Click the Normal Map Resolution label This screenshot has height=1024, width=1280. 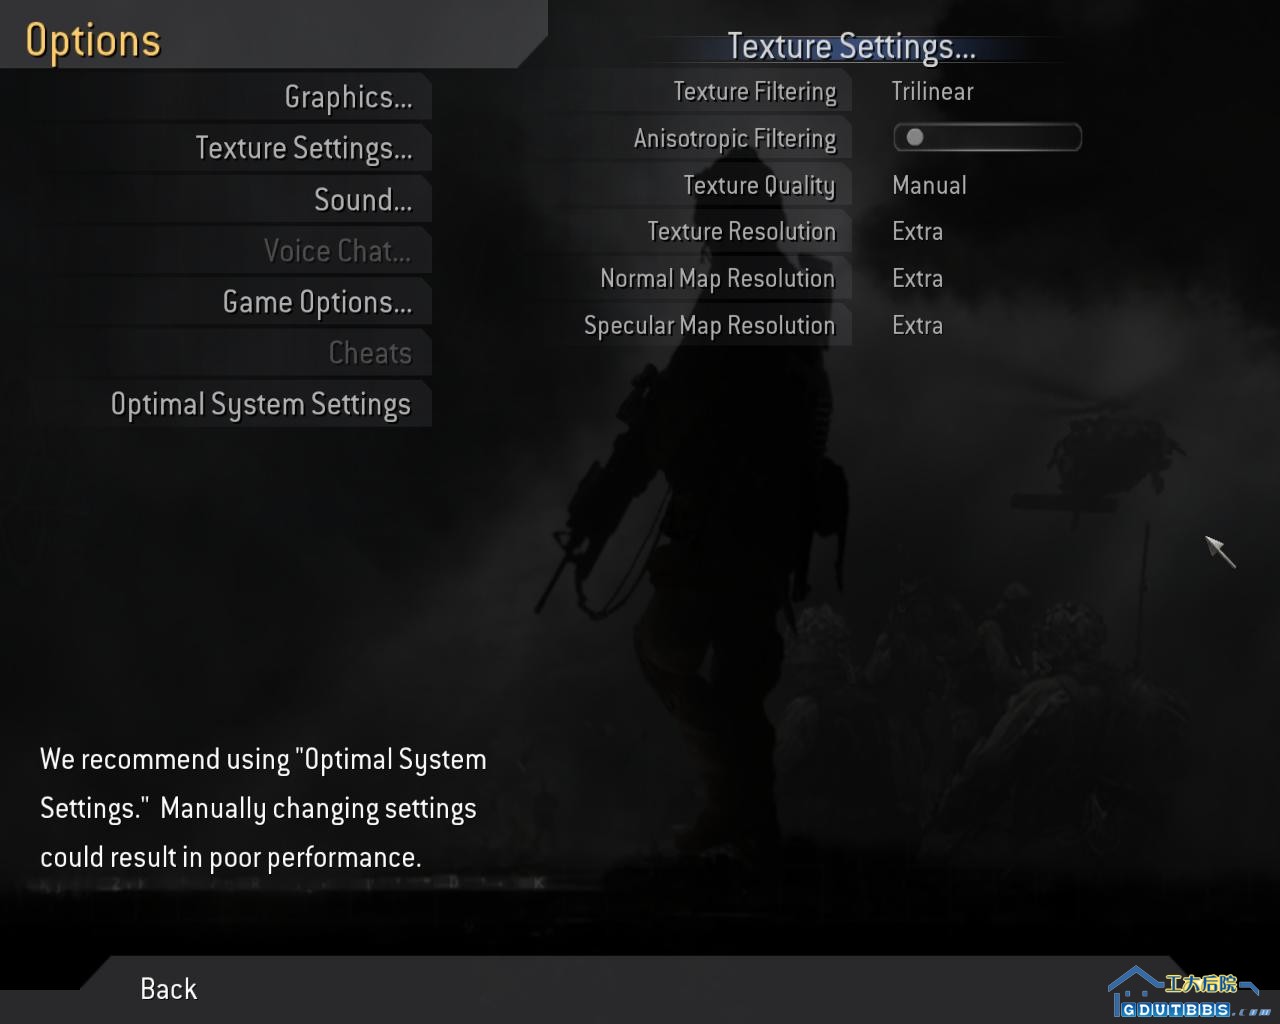pyautogui.click(x=717, y=279)
